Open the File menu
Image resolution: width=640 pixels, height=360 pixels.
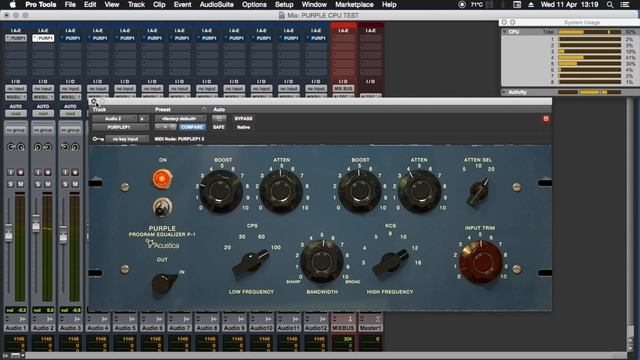70,4
